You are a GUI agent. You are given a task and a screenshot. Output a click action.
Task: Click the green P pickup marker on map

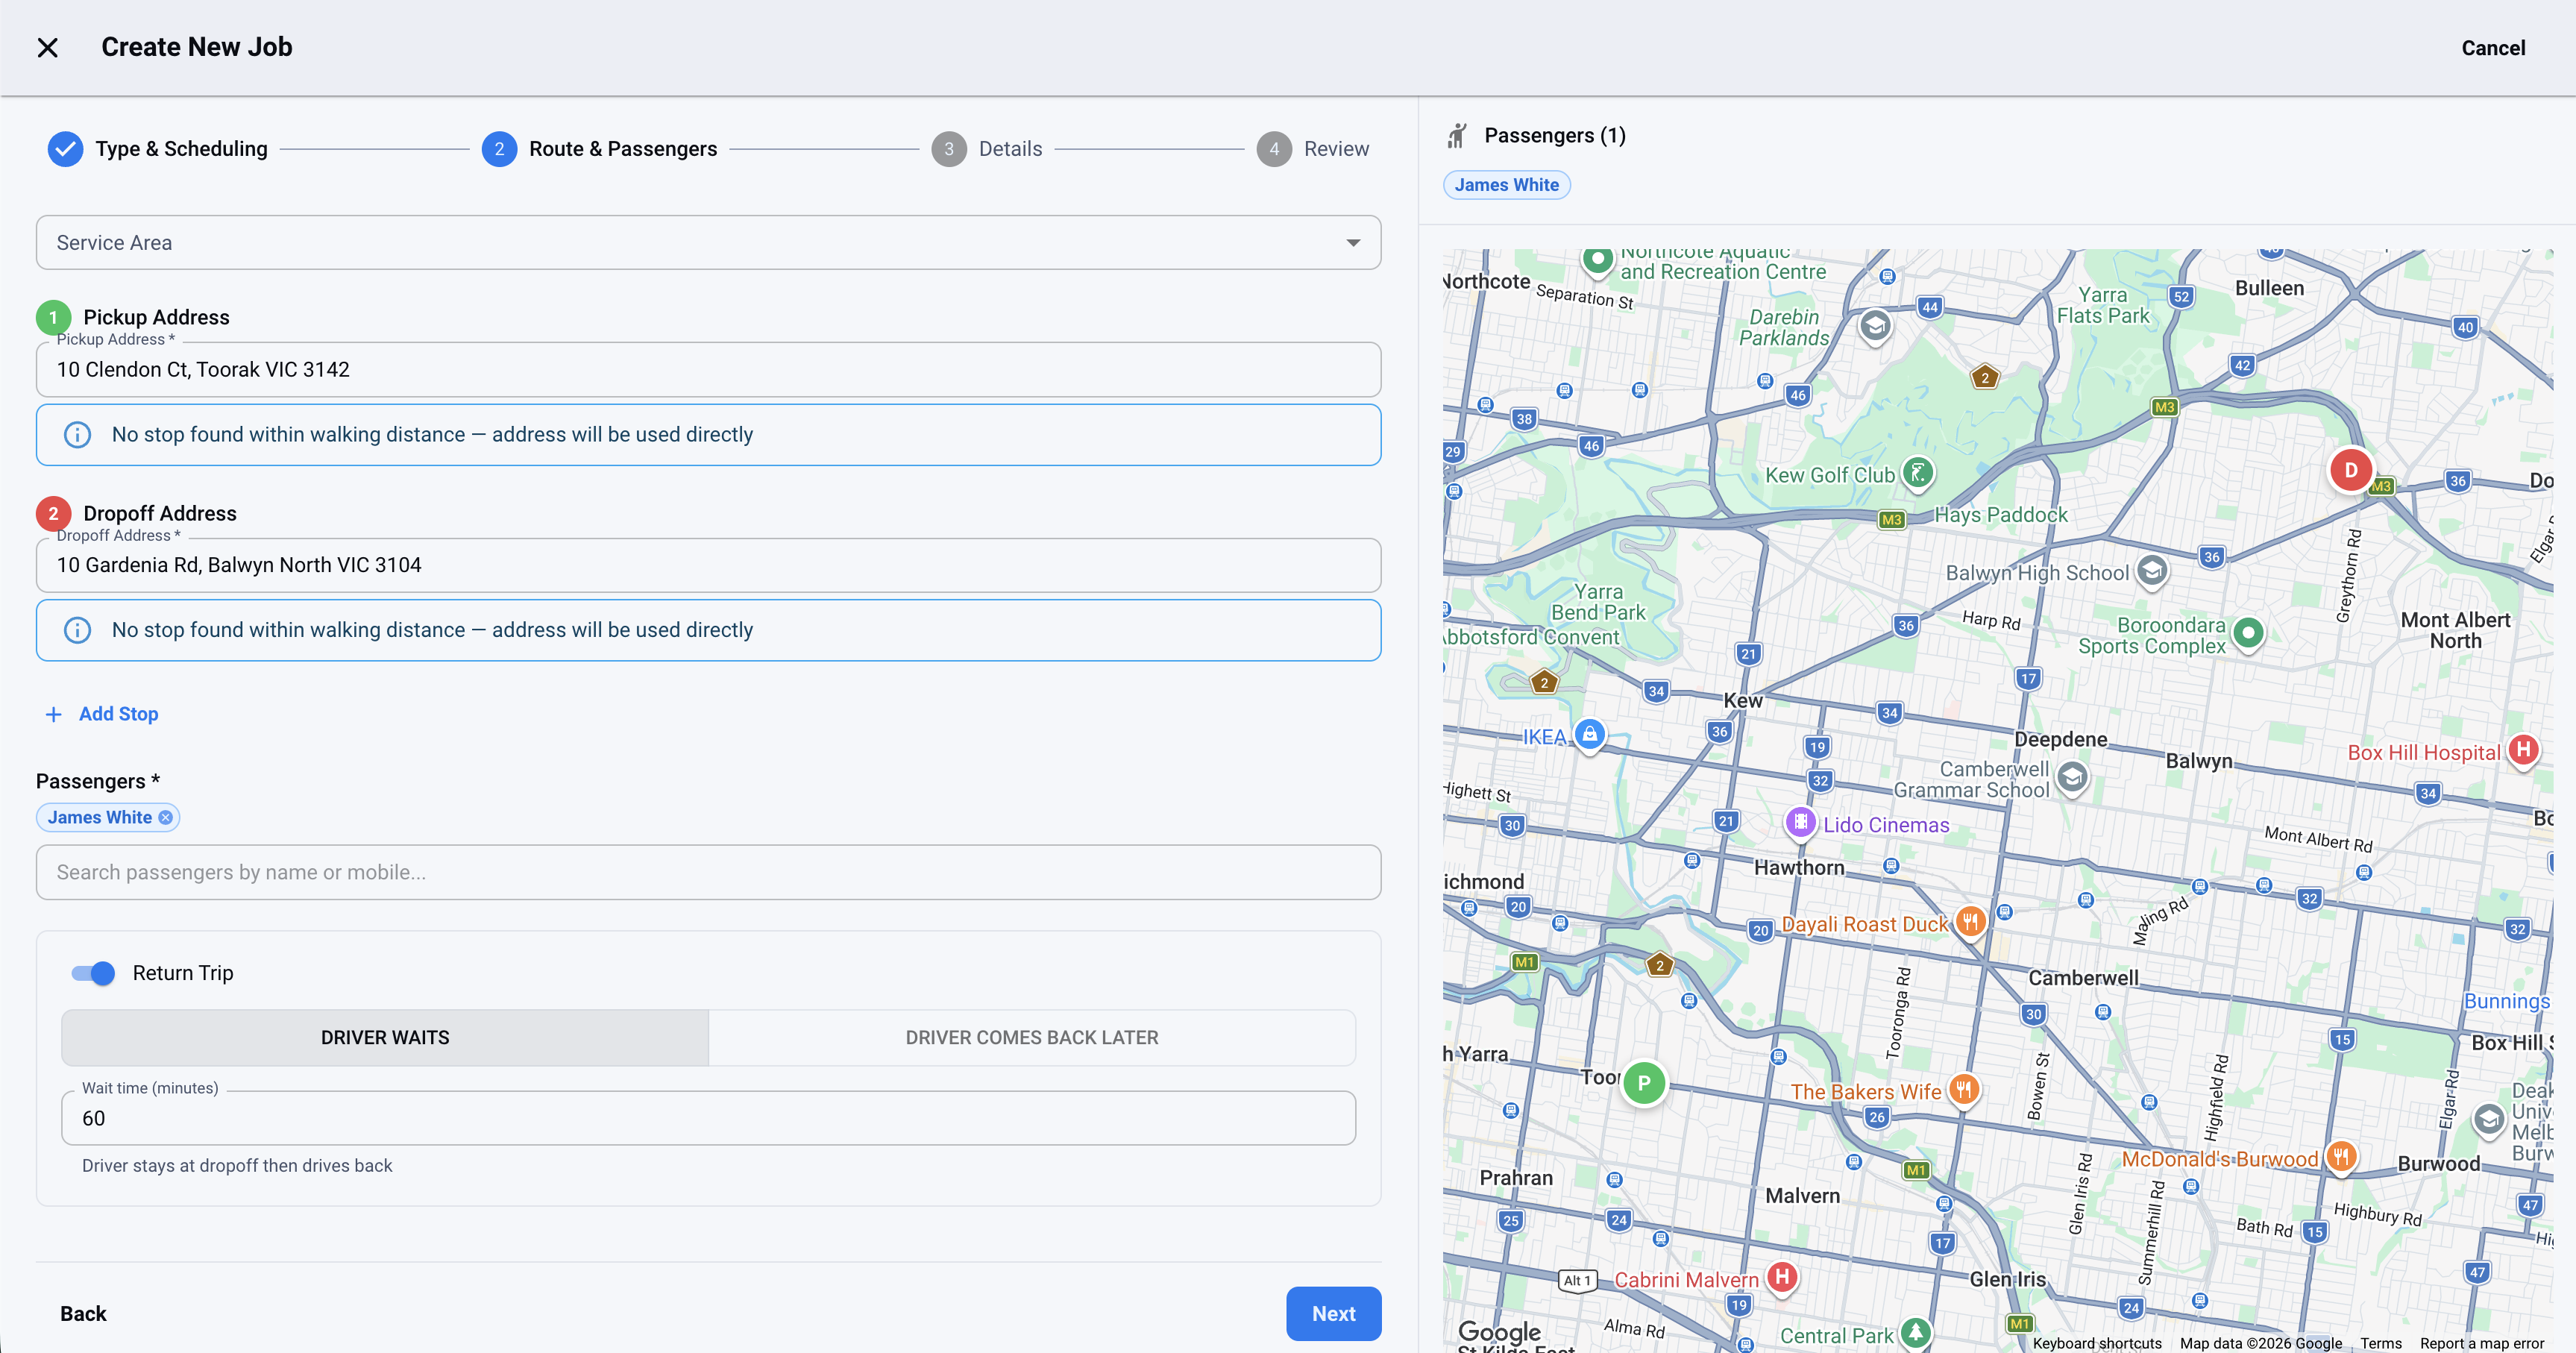[x=1643, y=1083]
